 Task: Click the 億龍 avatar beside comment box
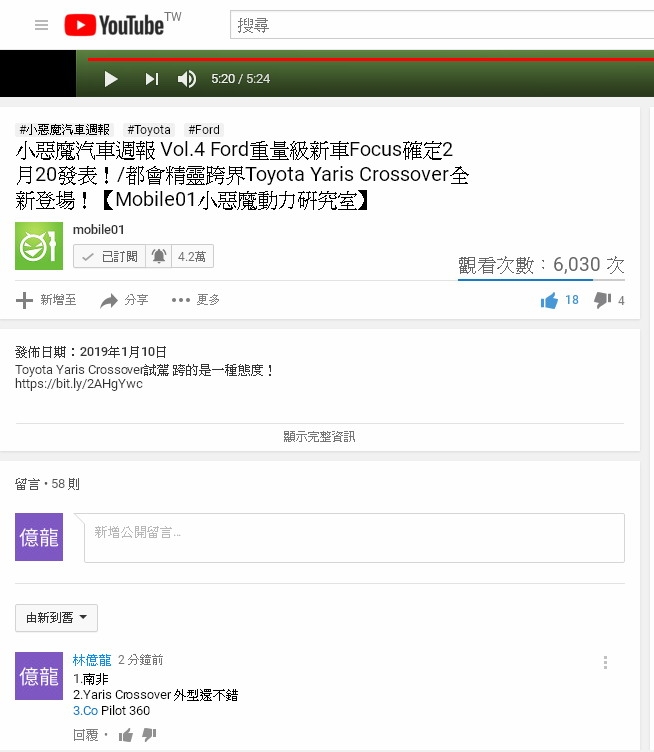tap(39, 537)
